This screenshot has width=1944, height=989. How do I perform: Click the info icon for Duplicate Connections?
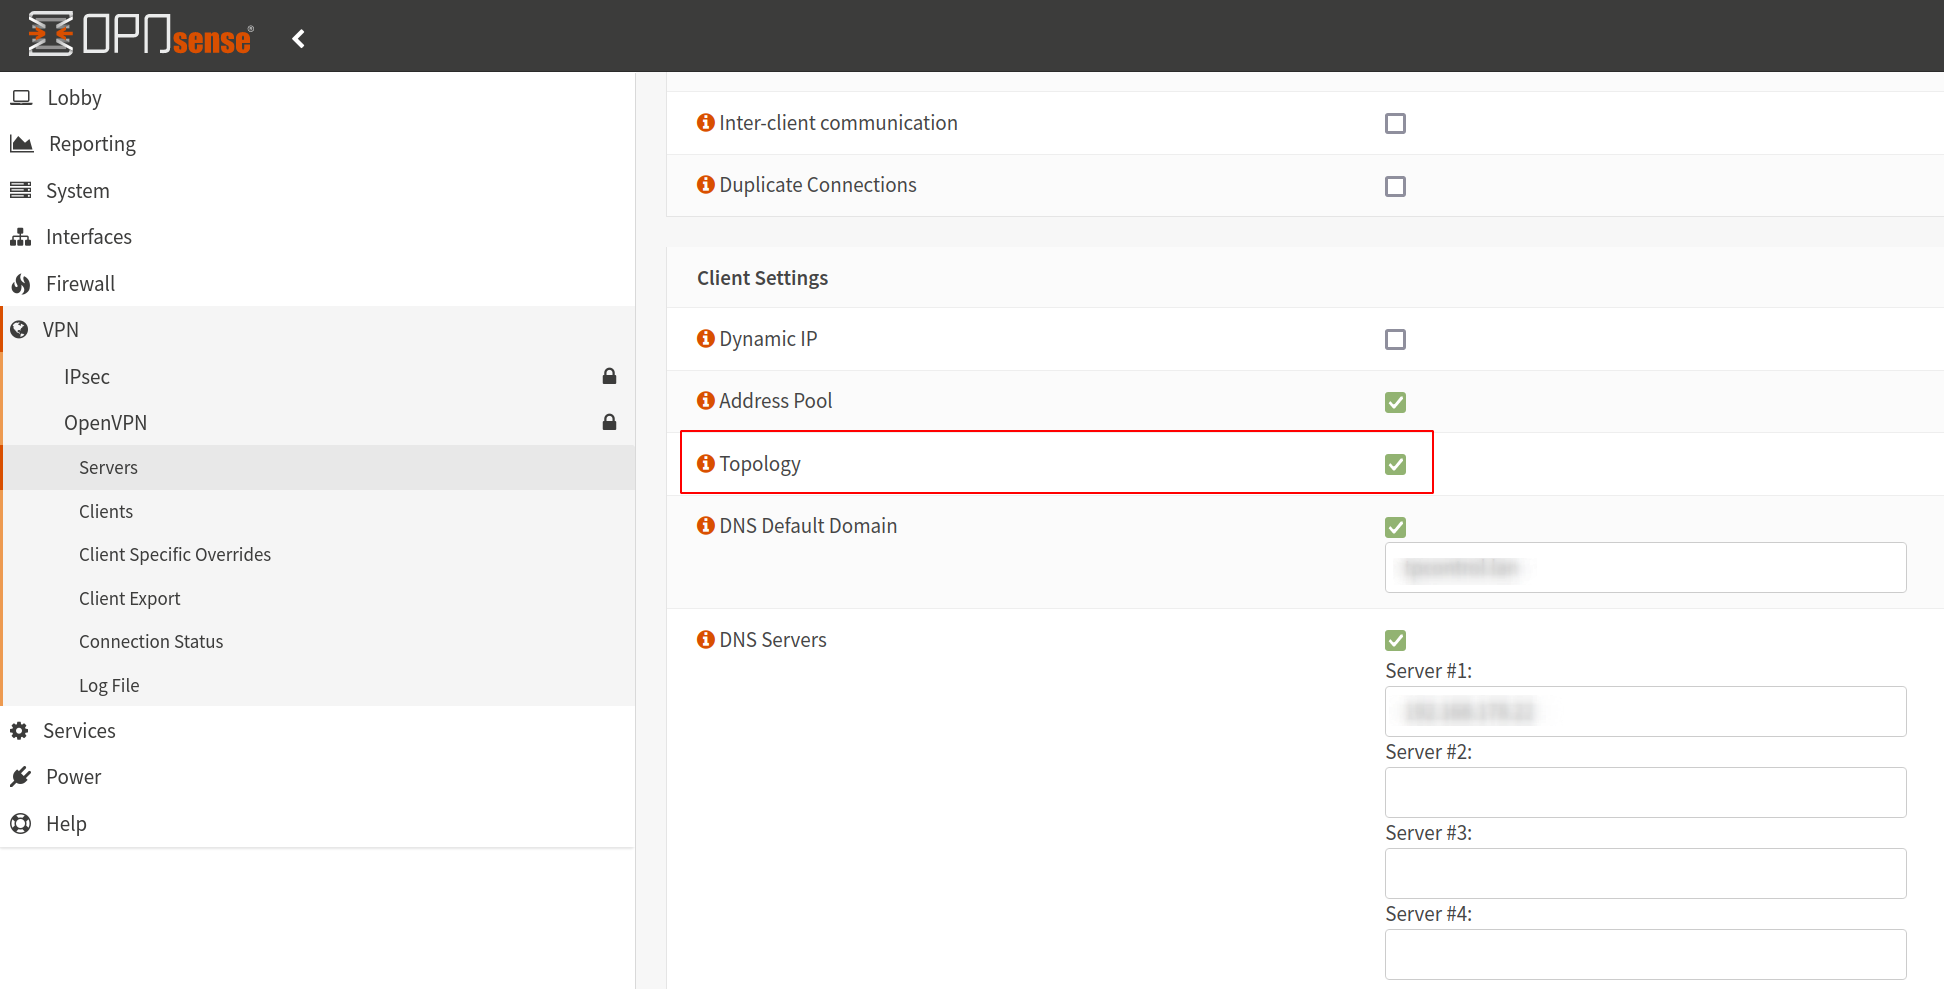pyautogui.click(x=706, y=185)
